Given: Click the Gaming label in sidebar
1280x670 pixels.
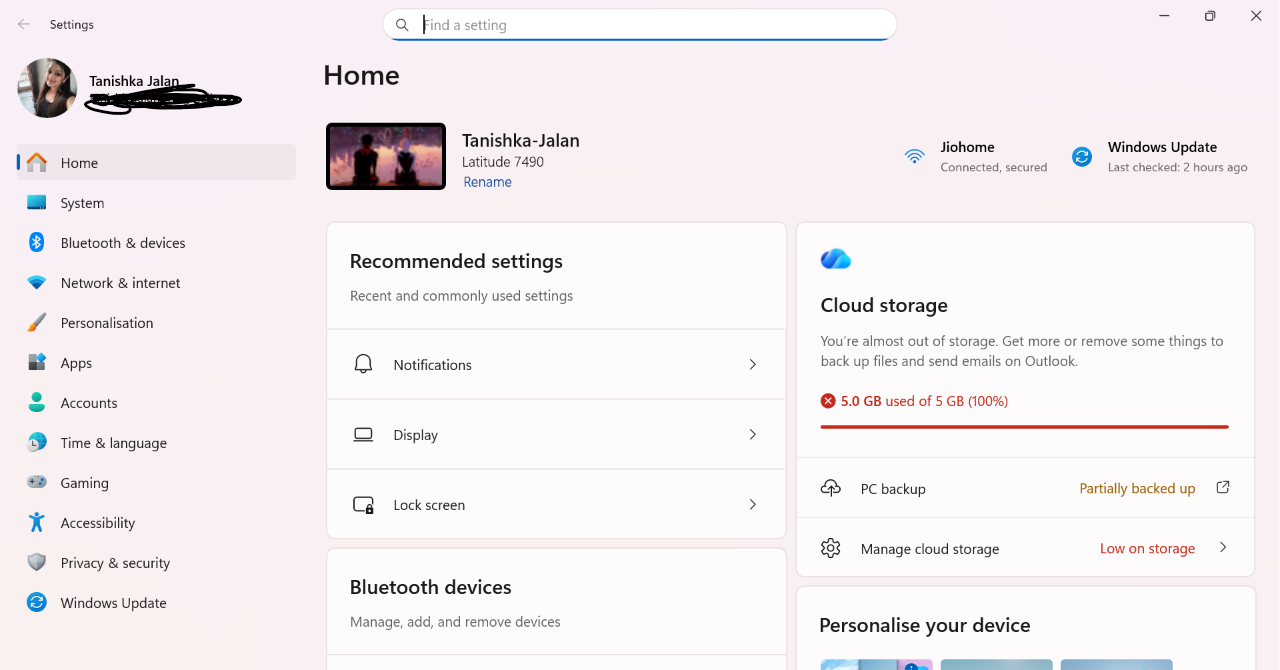Looking at the screenshot, I should pos(84,483).
